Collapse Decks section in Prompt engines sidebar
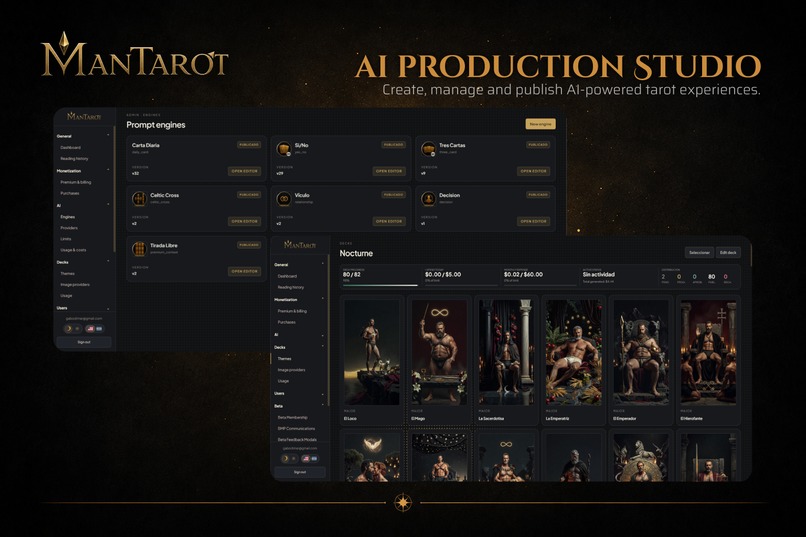Image resolution: width=806 pixels, height=537 pixels. coord(108,262)
